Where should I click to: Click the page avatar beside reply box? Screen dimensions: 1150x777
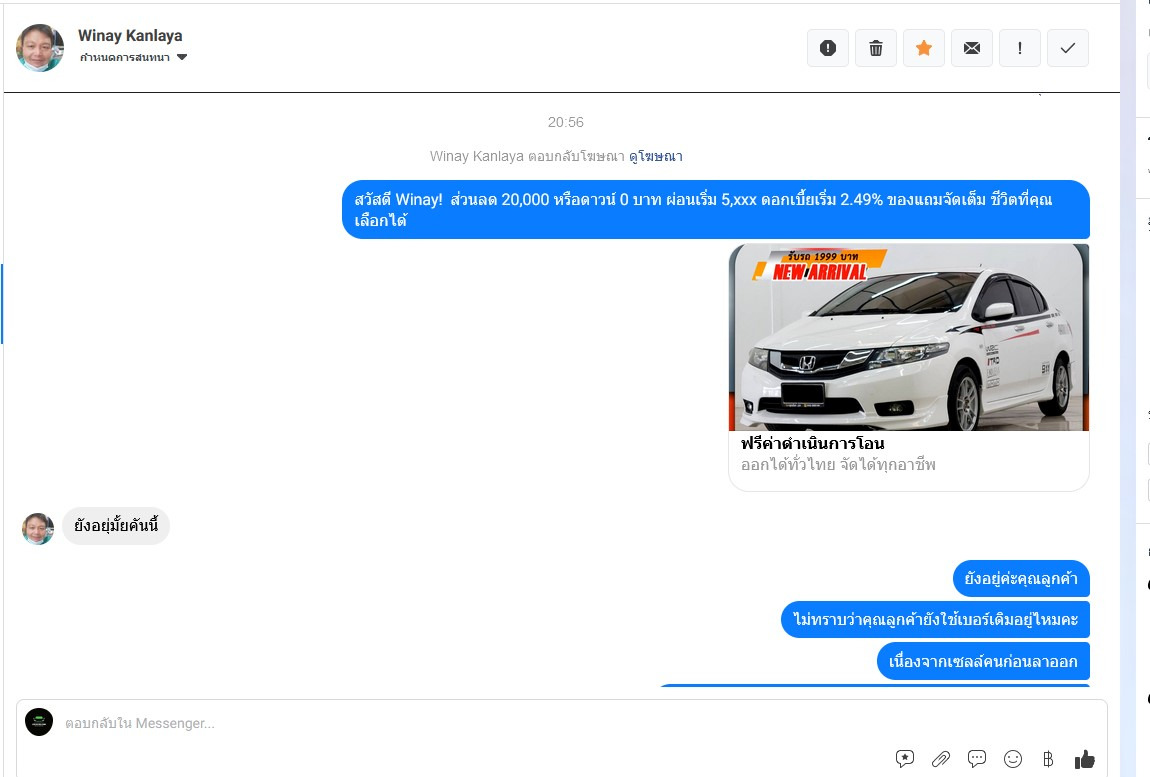tap(39, 722)
